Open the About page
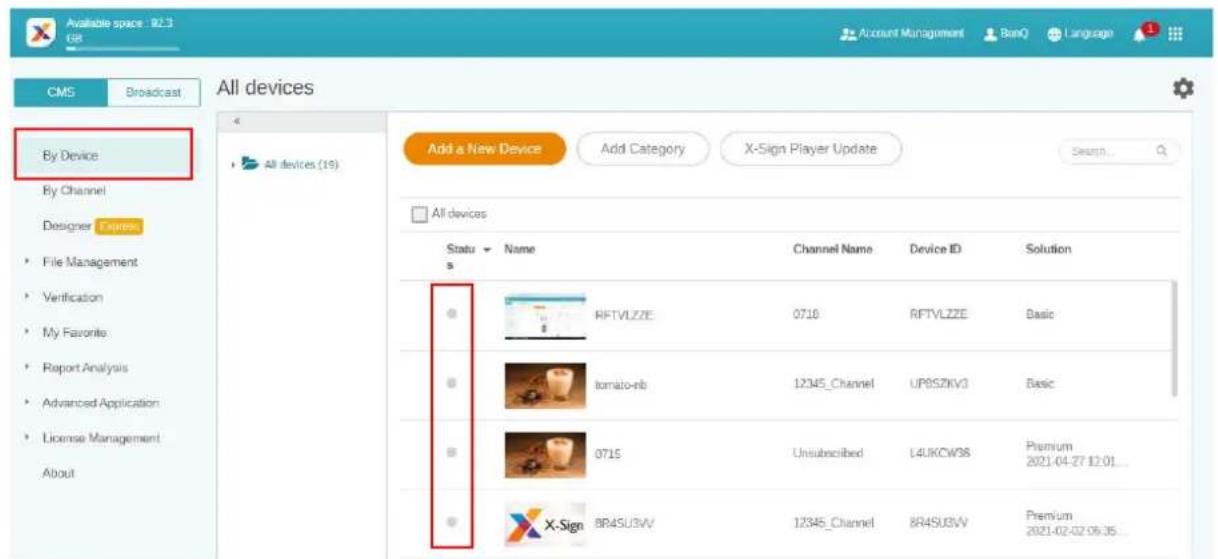This screenshot has width=1218, height=559. pos(58,474)
